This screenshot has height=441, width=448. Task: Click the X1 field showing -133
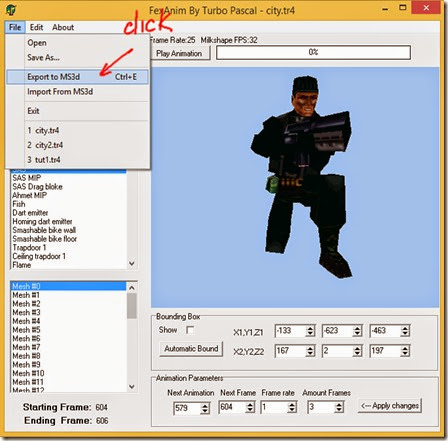point(290,331)
